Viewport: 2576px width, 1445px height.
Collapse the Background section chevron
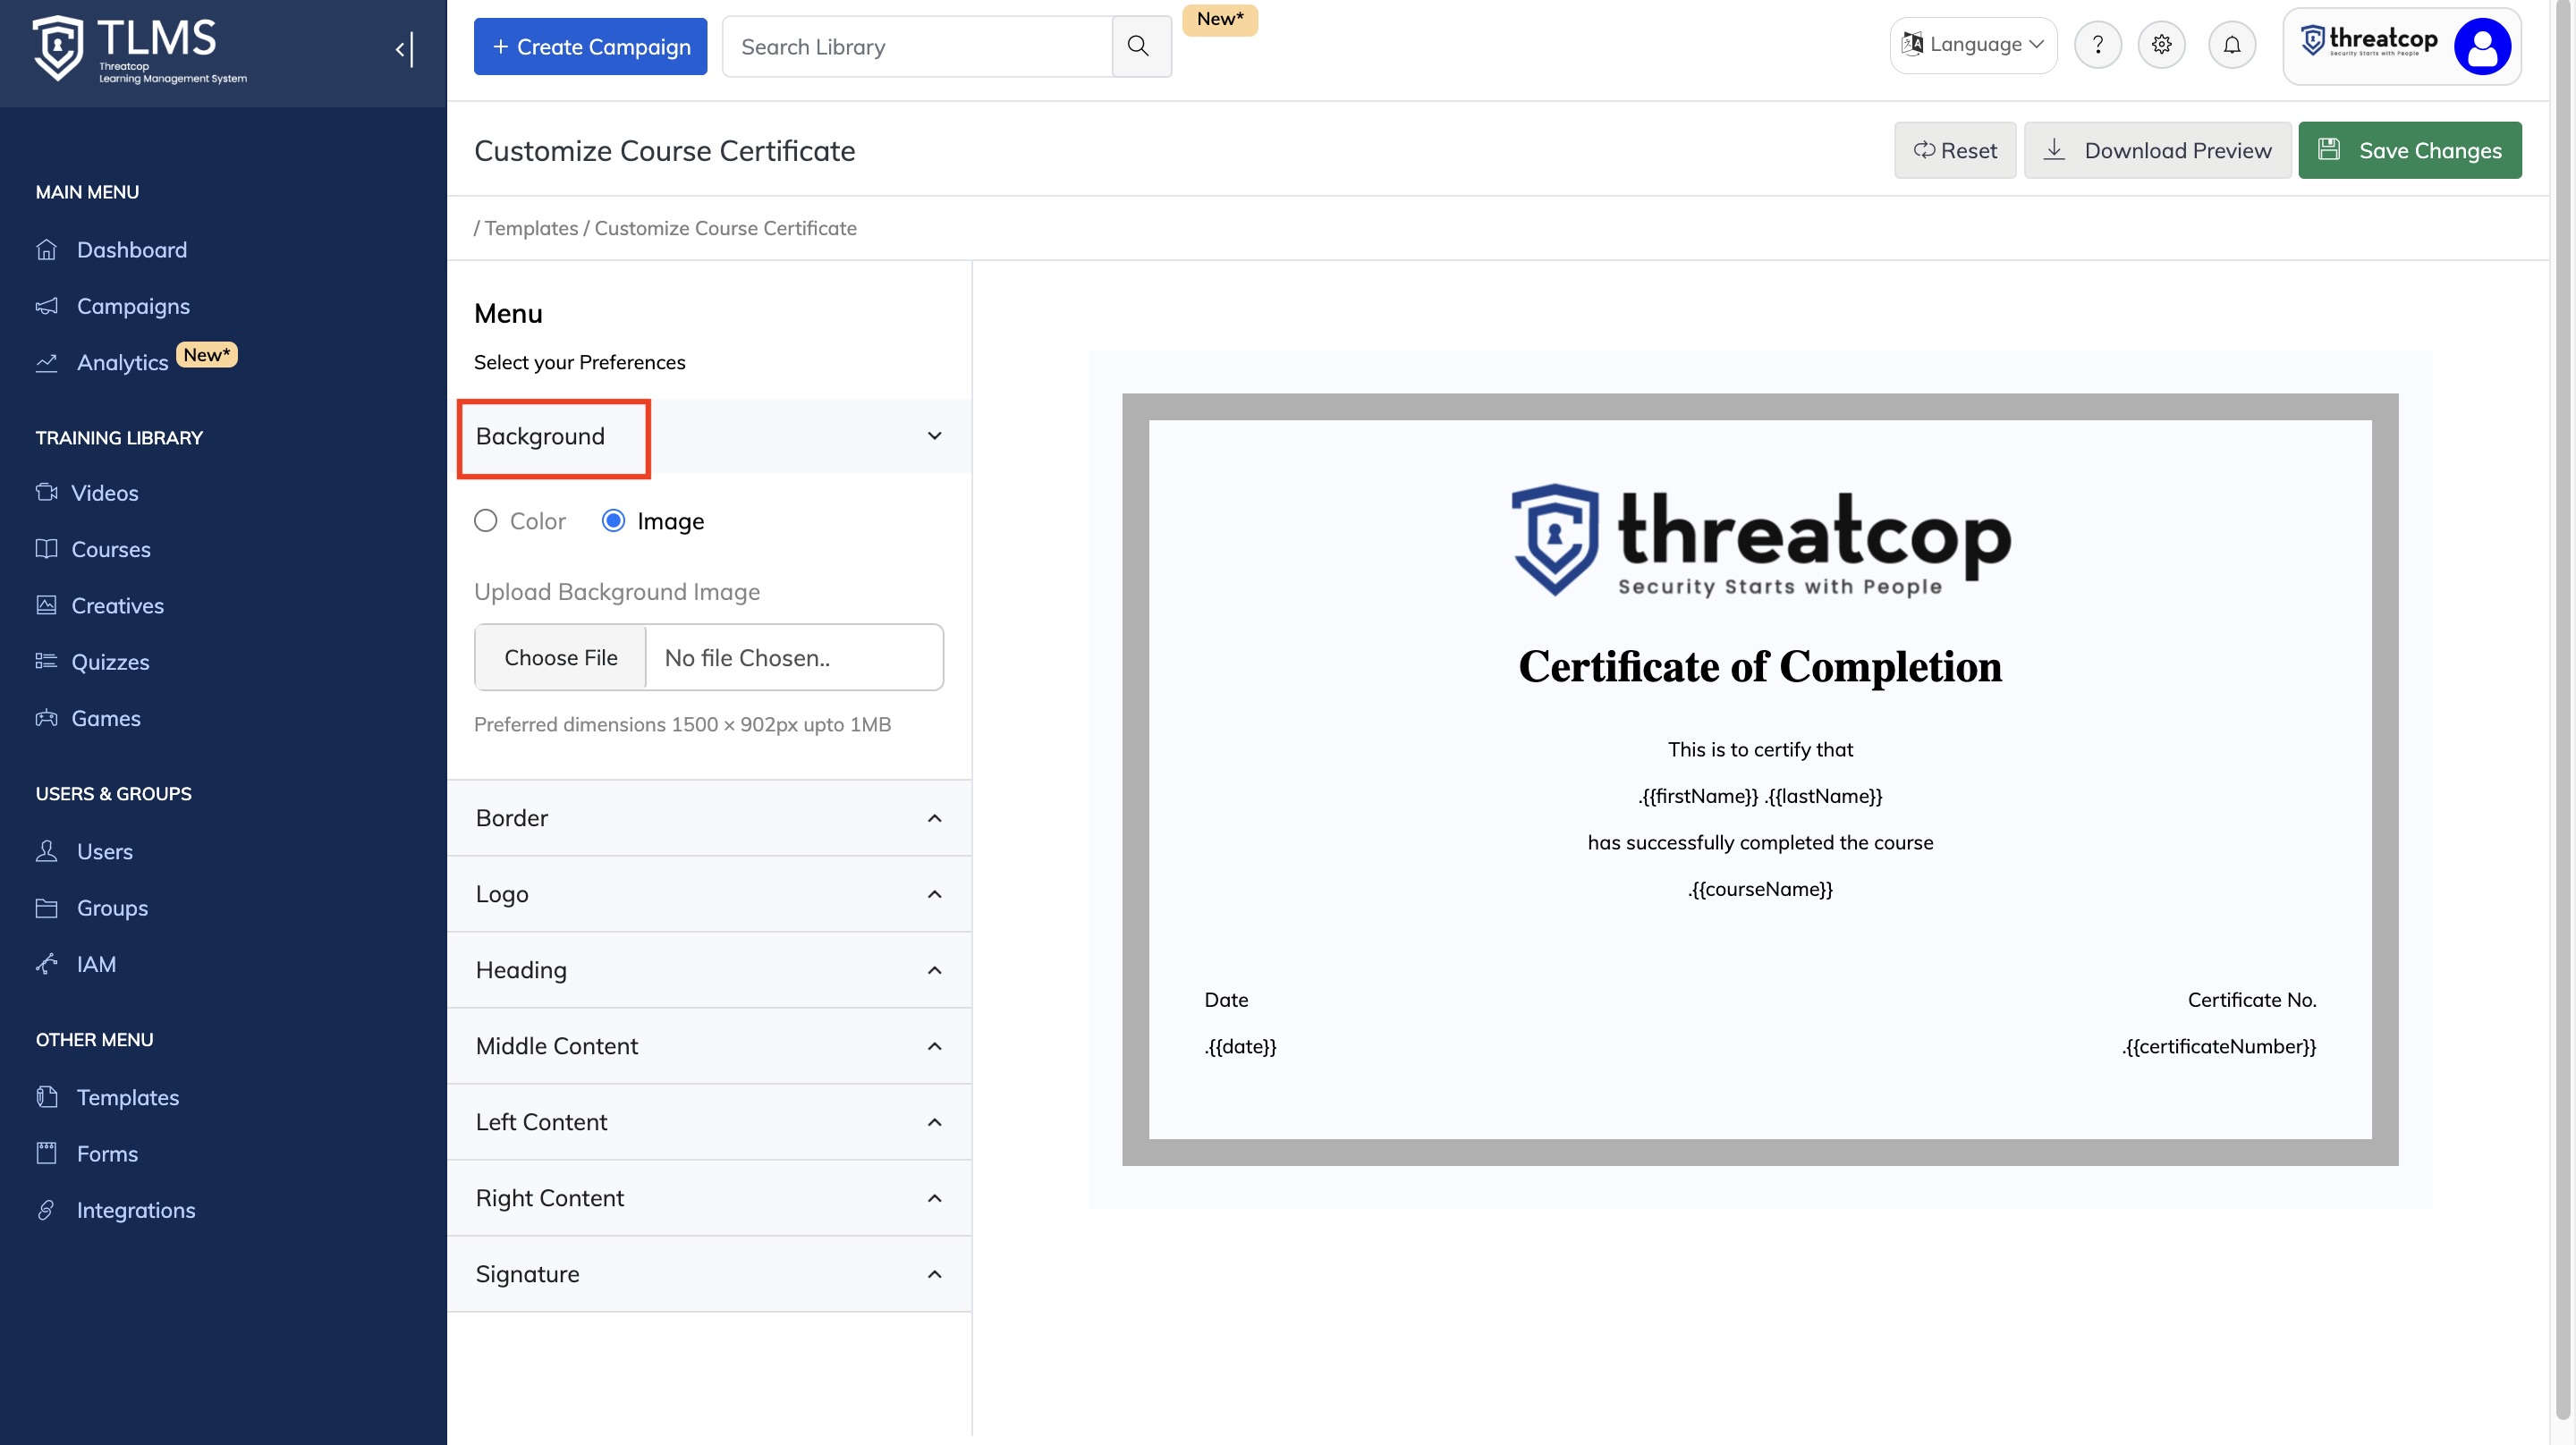point(934,436)
